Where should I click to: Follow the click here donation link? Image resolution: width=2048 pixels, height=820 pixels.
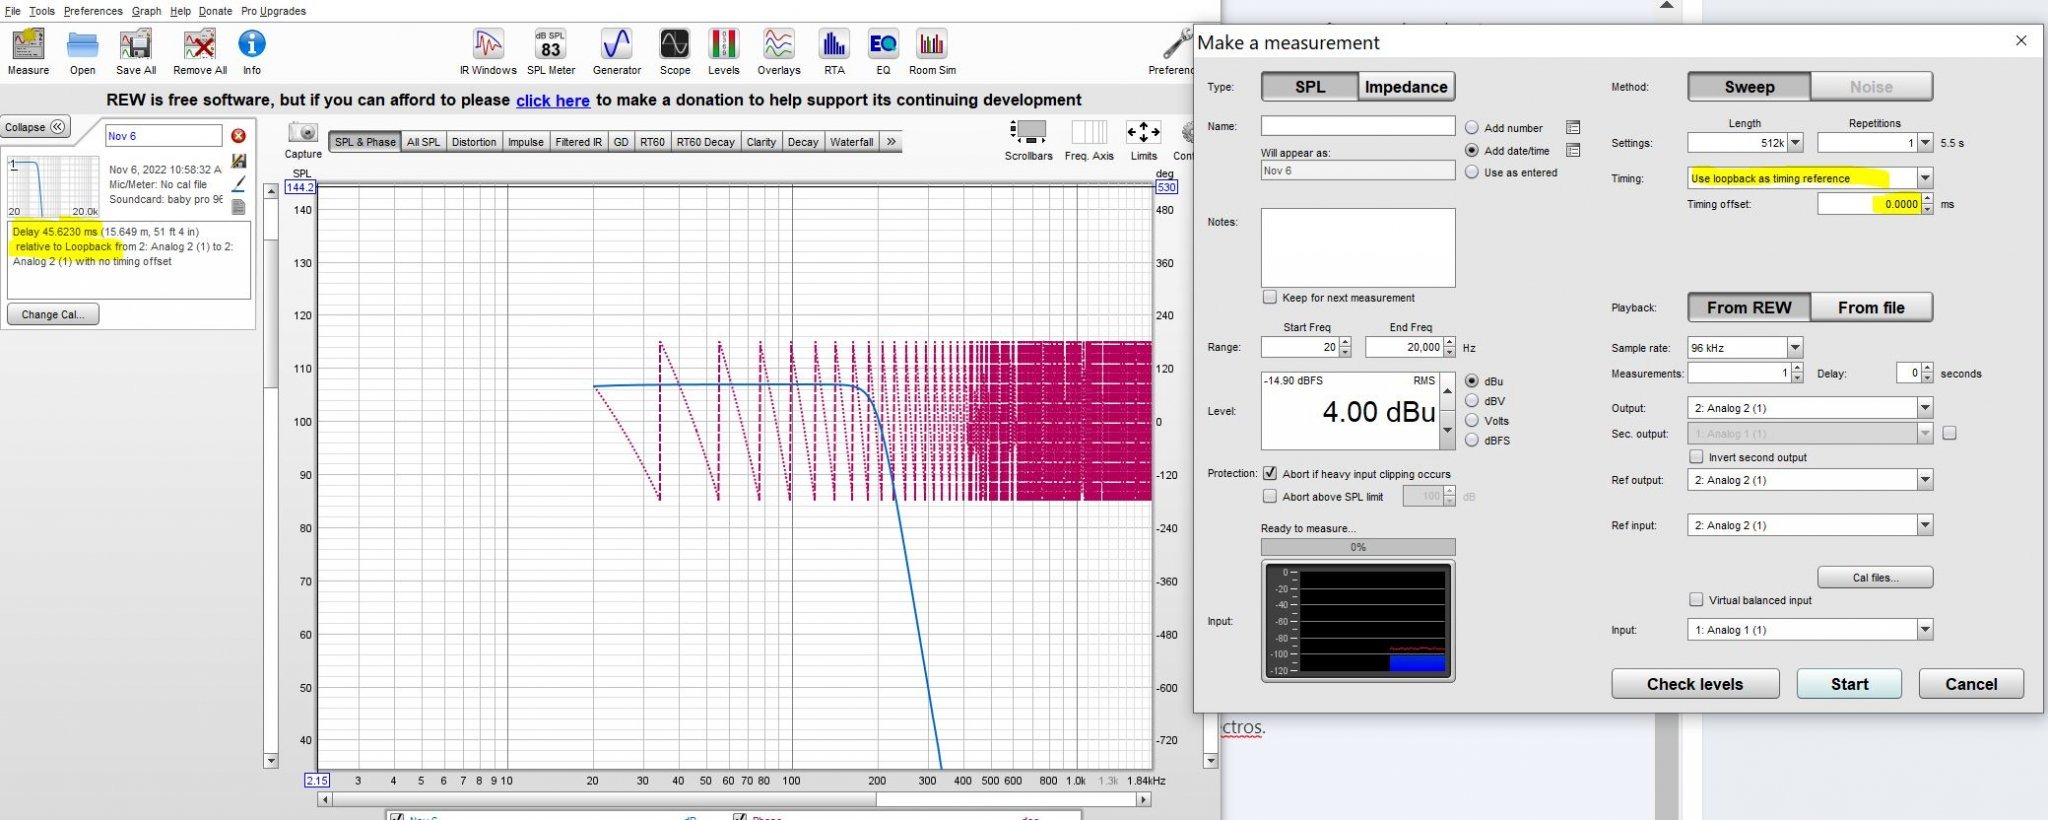point(553,100)
